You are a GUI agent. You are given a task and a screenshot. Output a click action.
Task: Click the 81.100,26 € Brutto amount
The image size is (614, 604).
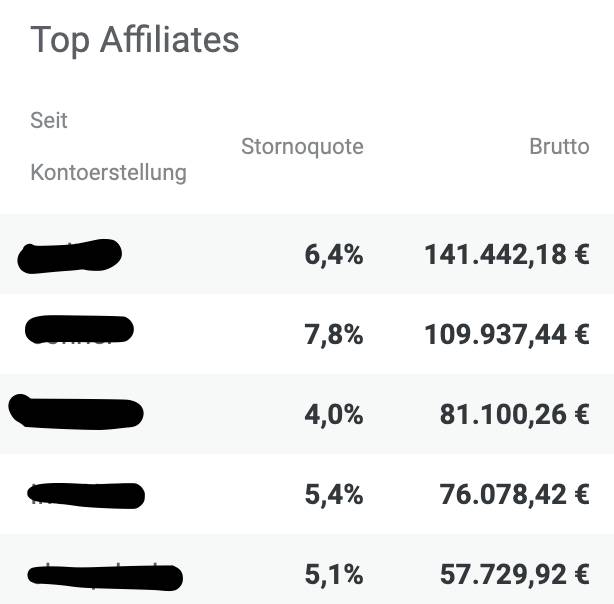[515, 414]
